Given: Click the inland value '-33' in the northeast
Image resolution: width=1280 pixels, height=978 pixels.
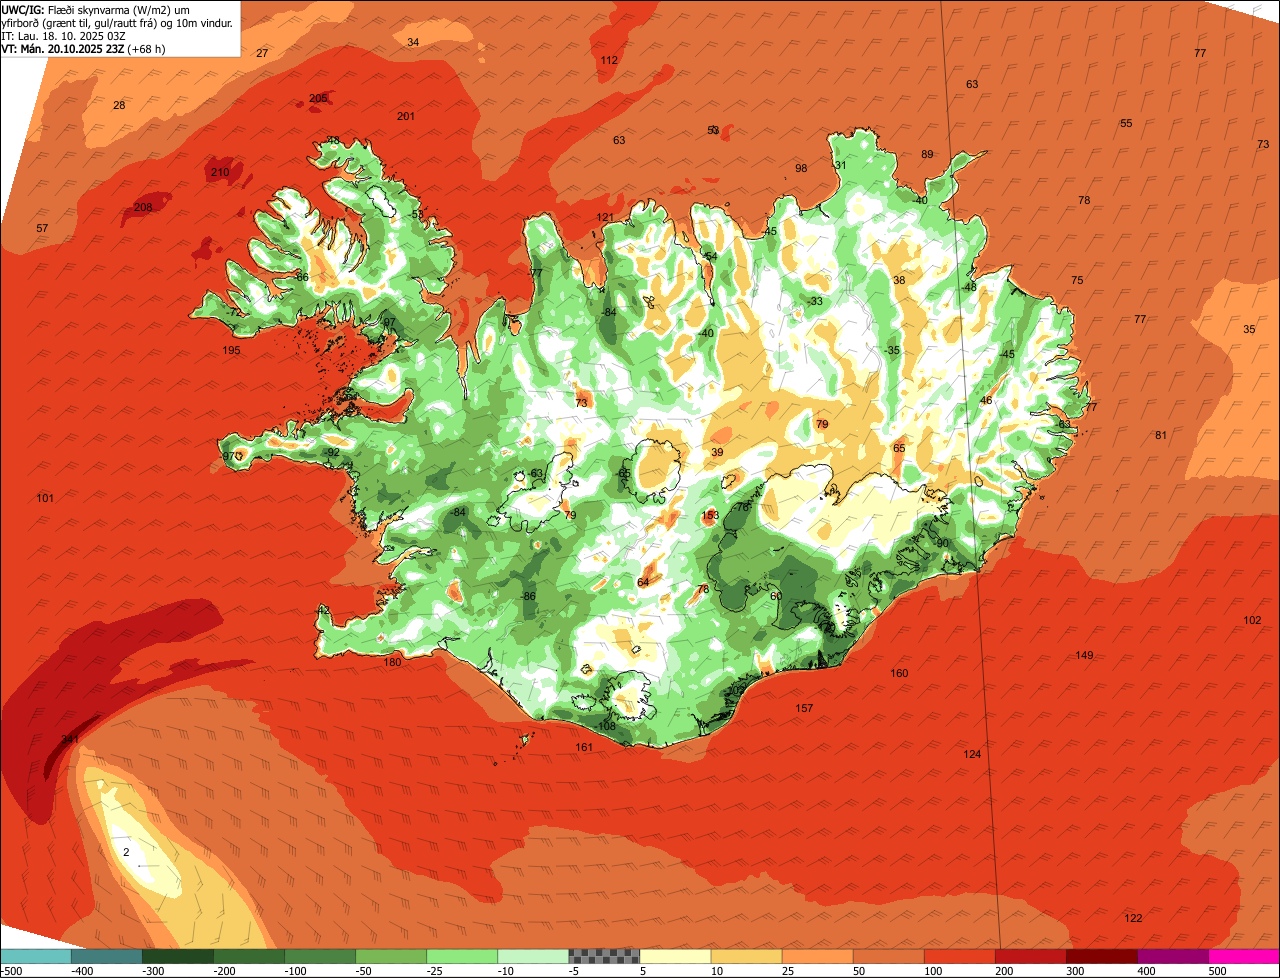Looking at the screenshot, I should click(x=815, y=301).
